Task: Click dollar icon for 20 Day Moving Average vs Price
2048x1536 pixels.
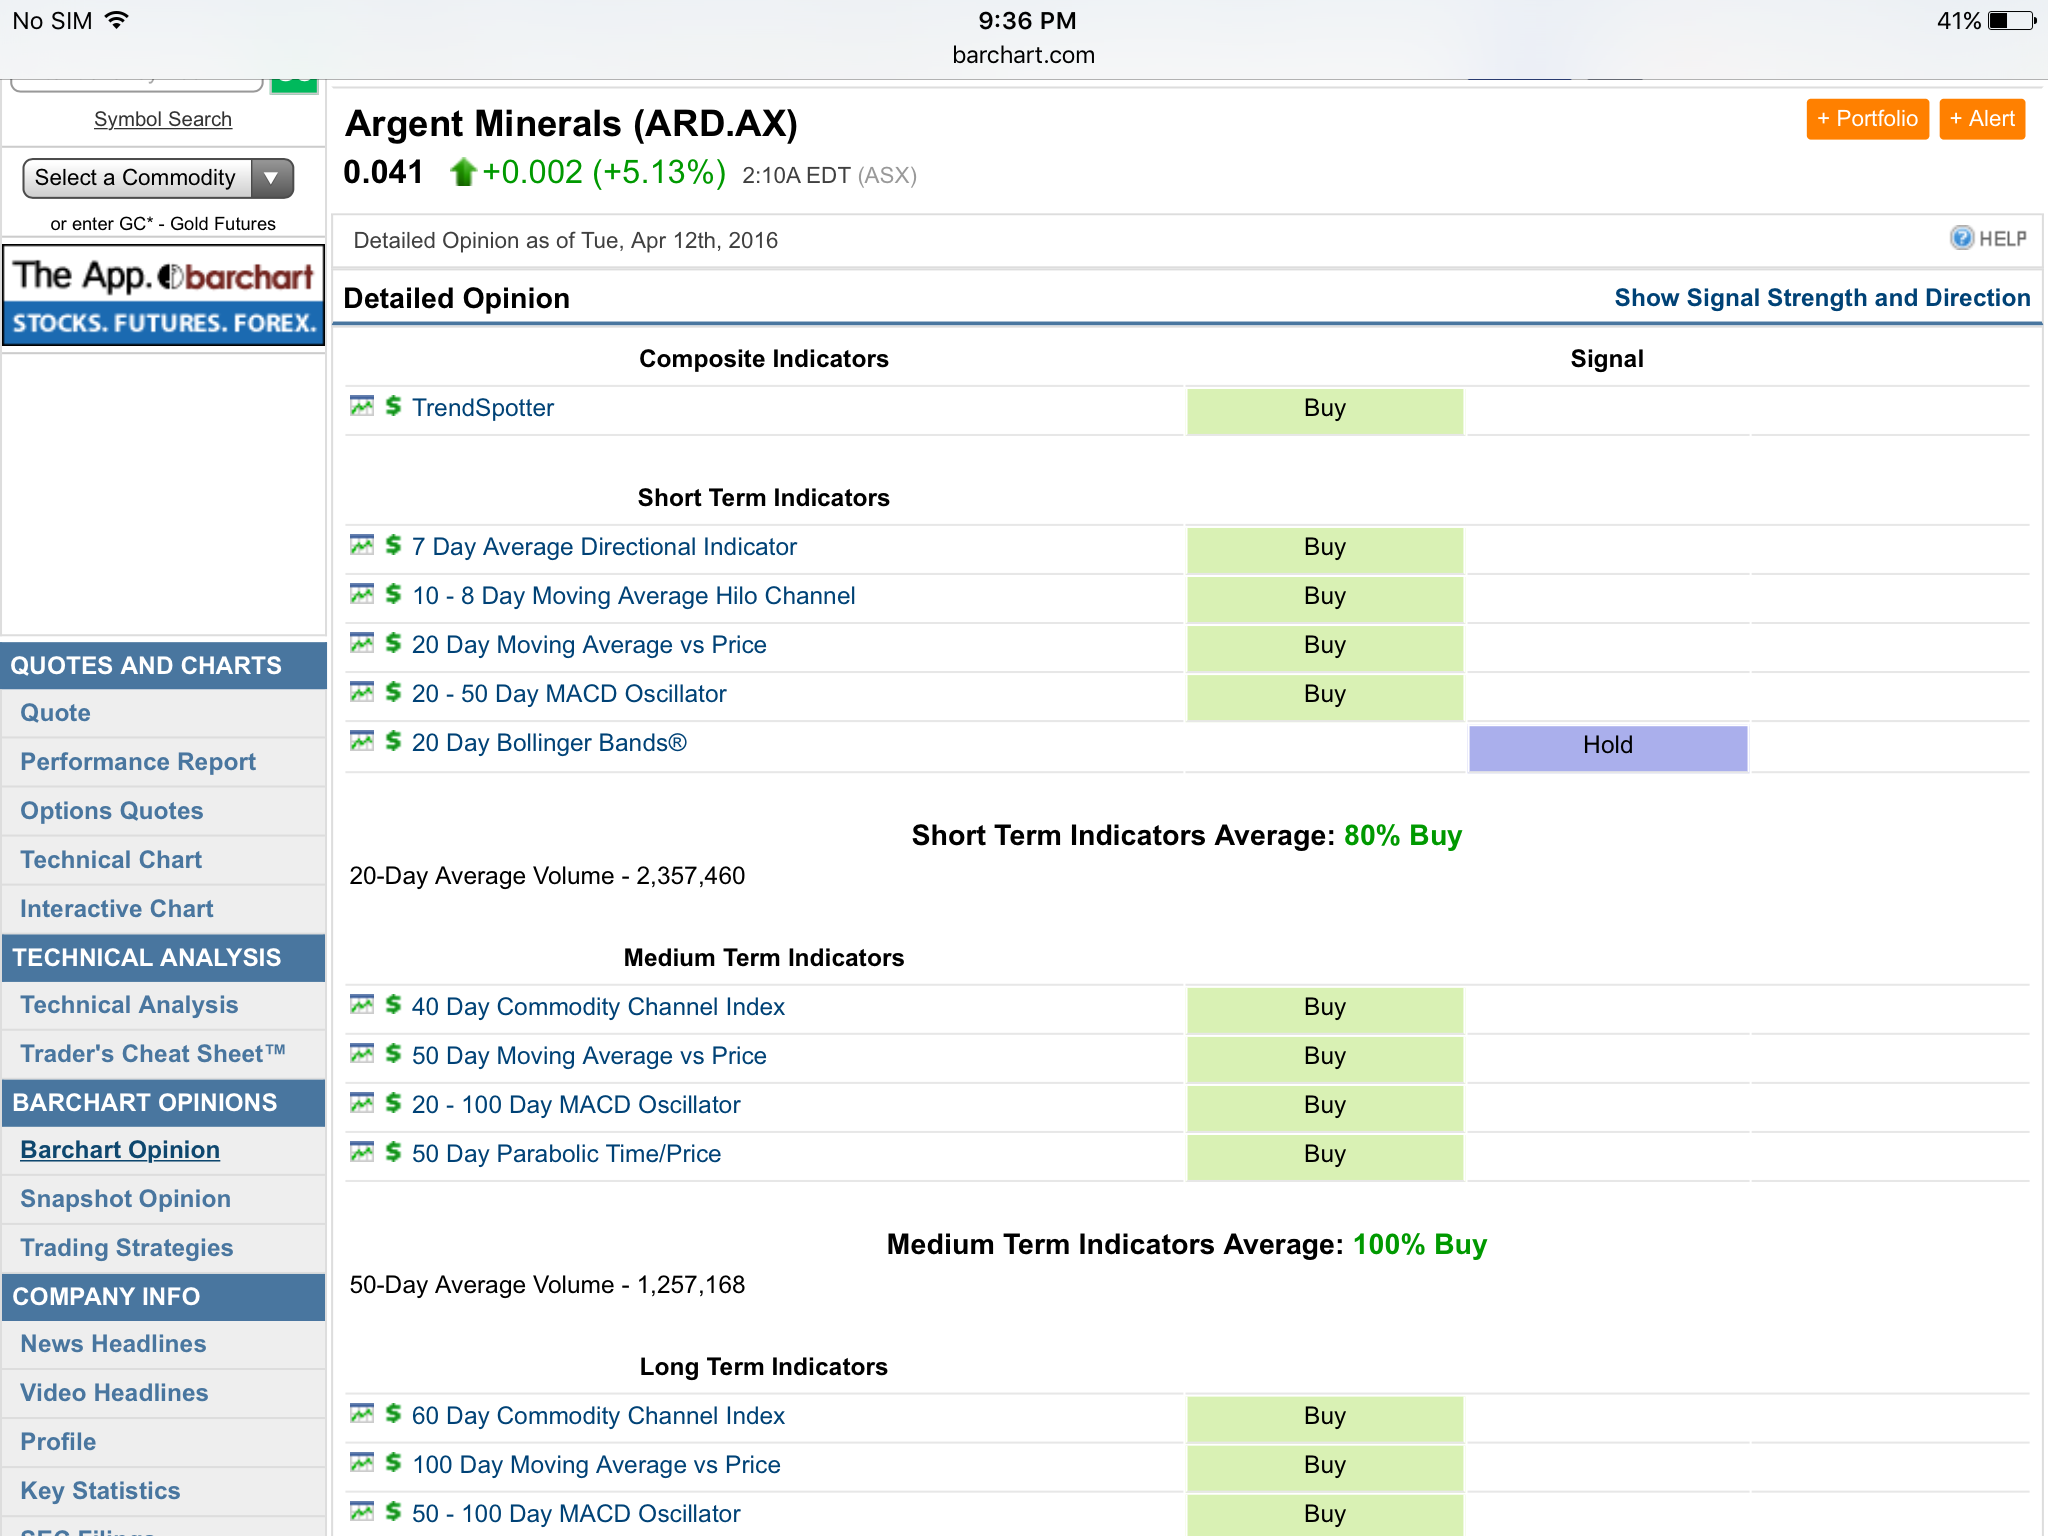Action: (393, 643)
